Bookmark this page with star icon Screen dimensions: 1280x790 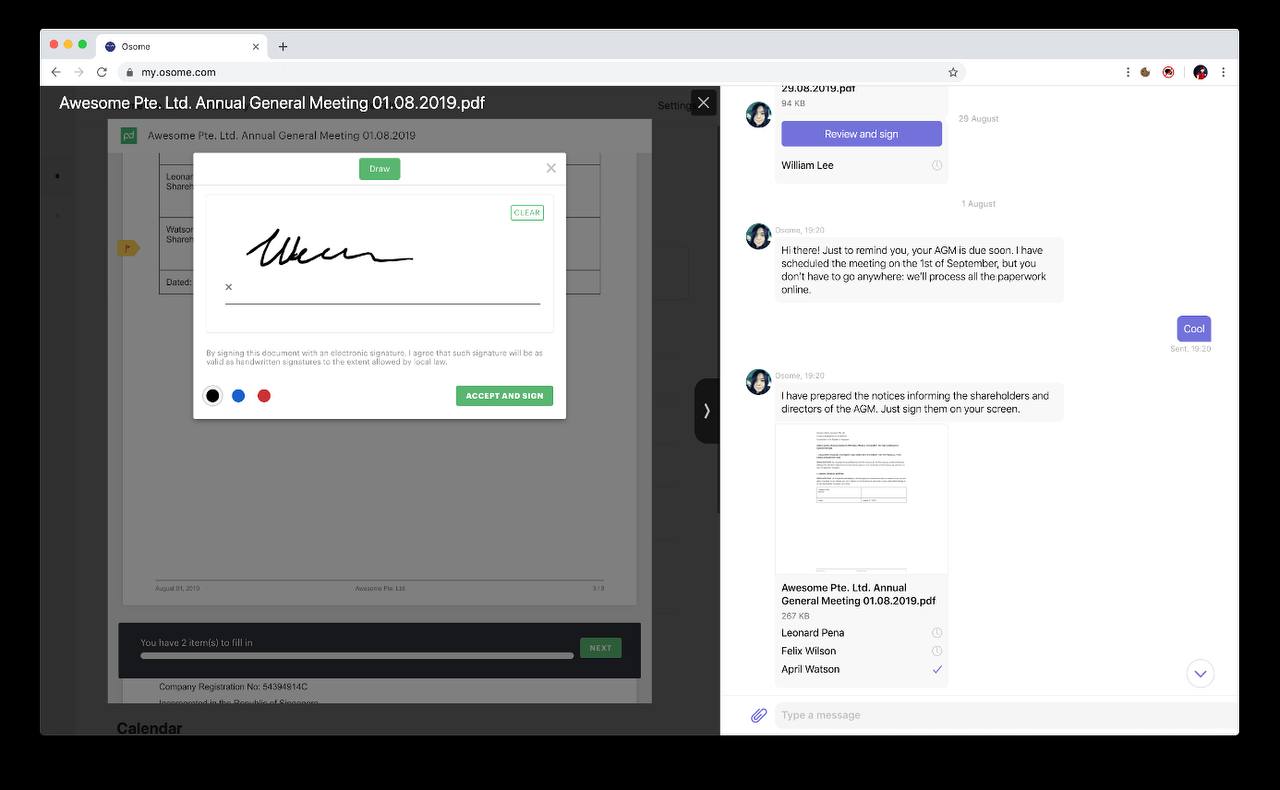point(953,72)
